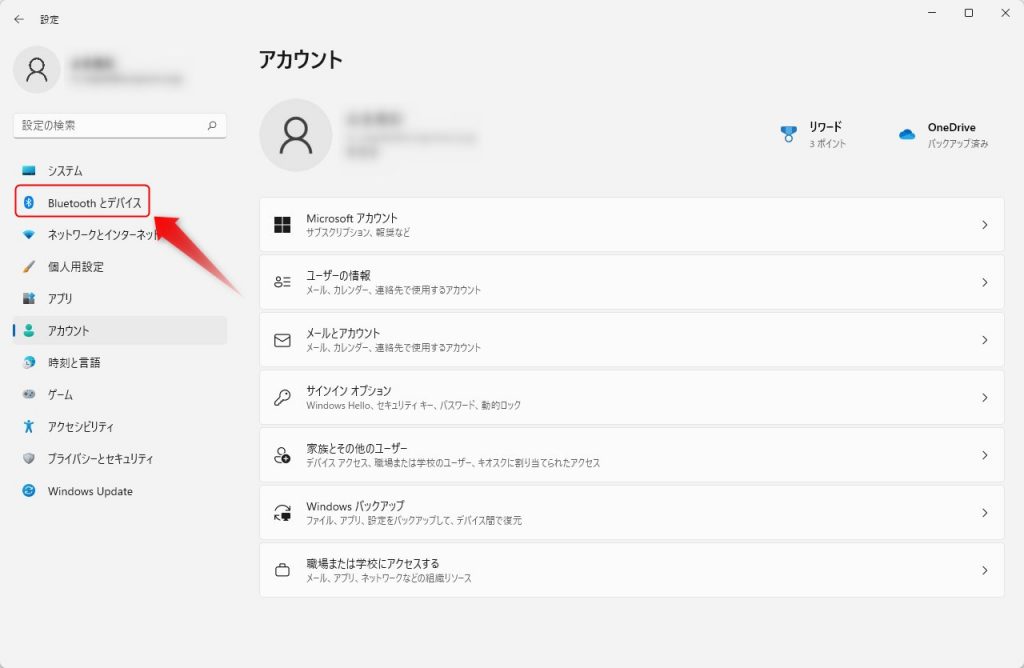Click the アクセシビリティ figure icon

29,426
